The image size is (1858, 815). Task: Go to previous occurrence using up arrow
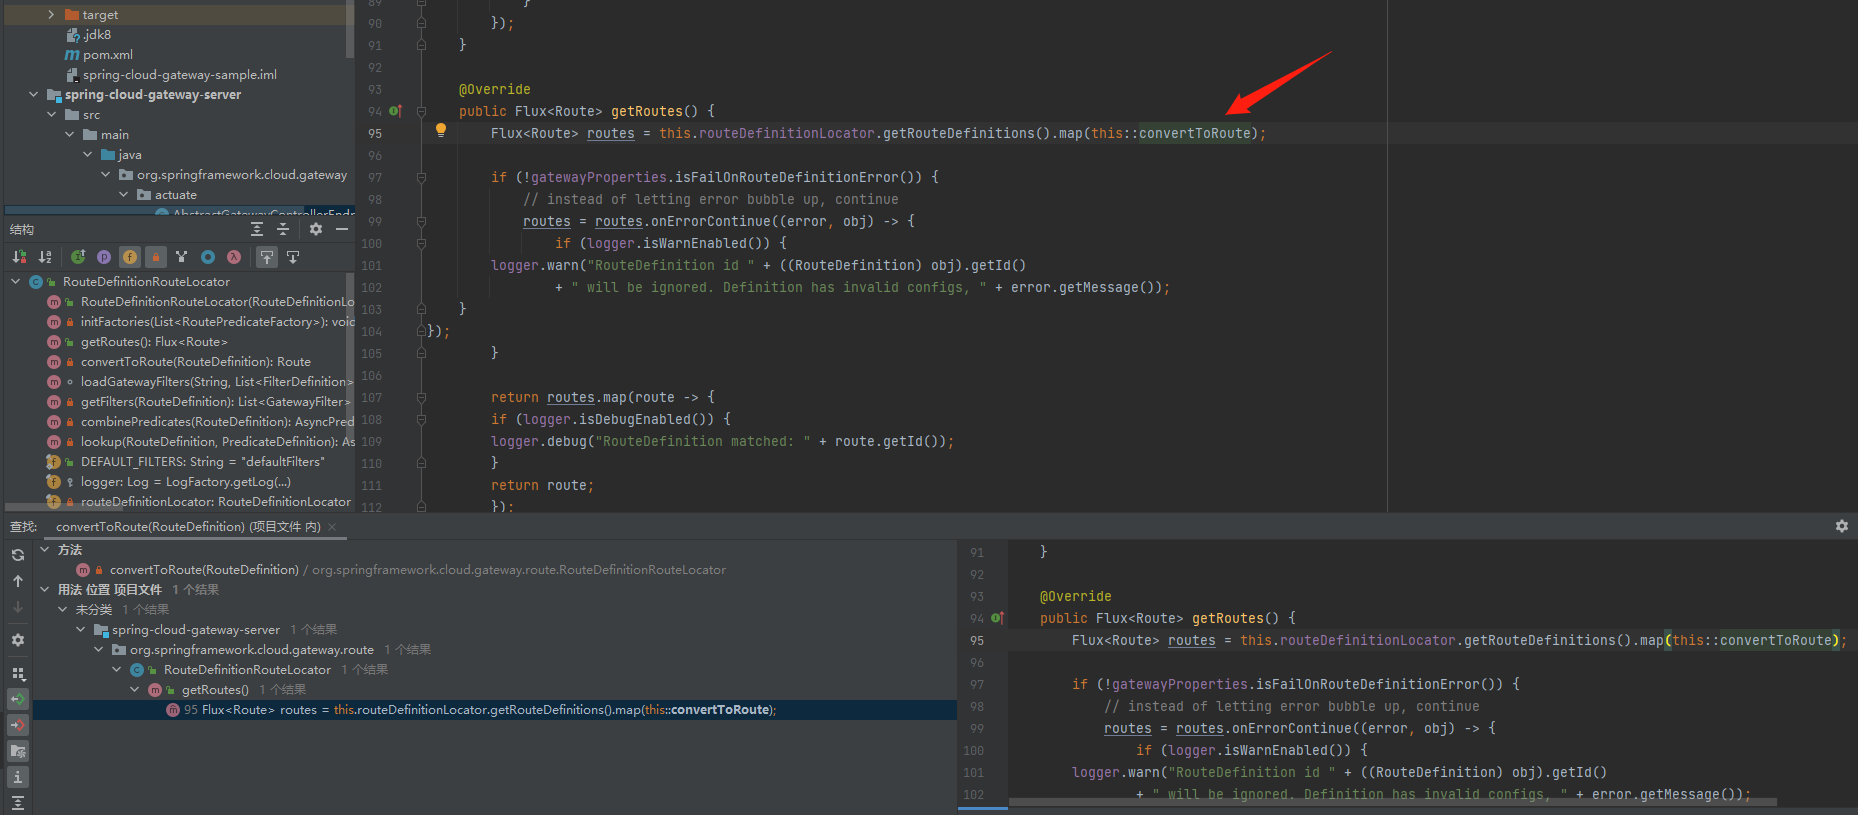(18, 581)
